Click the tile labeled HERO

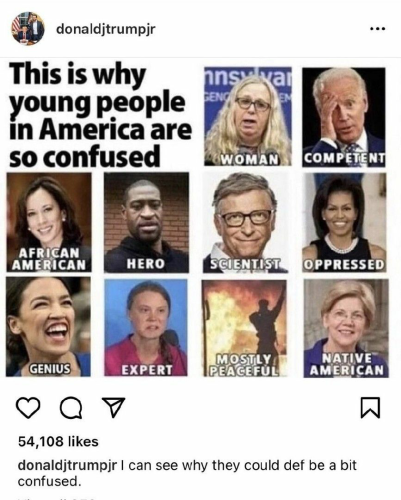tap(146, 222)
